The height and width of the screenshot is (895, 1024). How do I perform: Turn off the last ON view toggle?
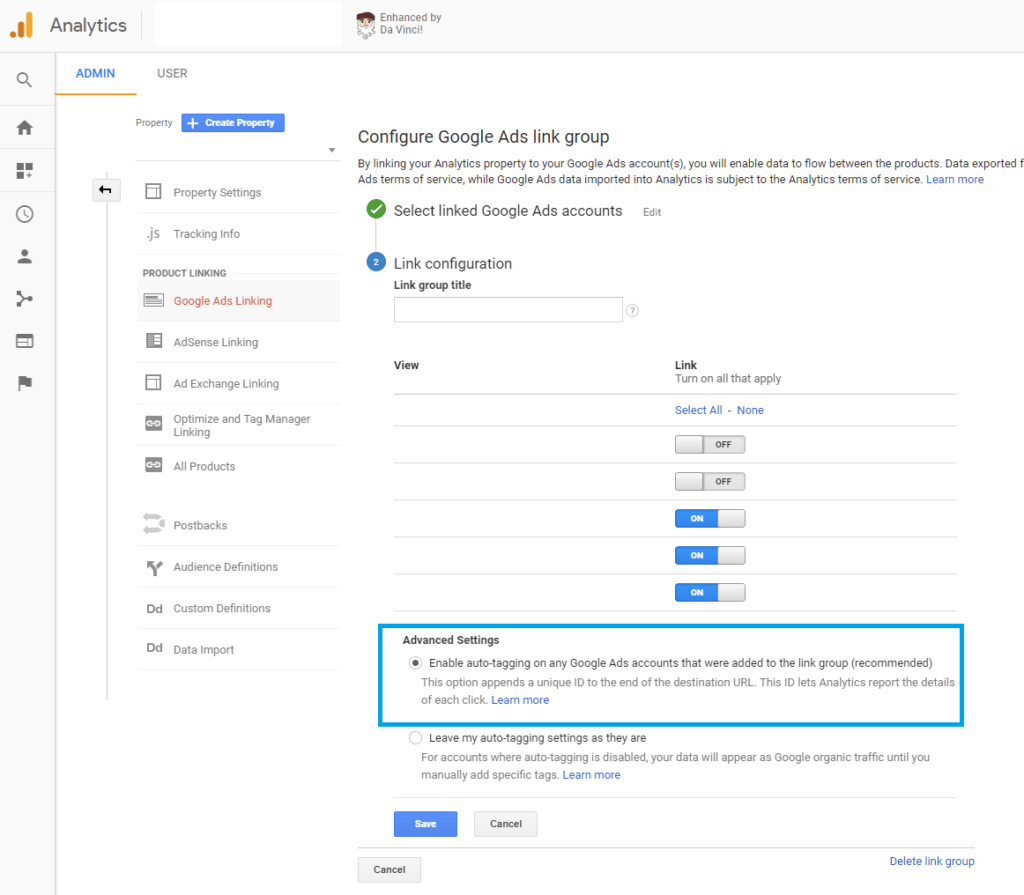coord(710,593)
